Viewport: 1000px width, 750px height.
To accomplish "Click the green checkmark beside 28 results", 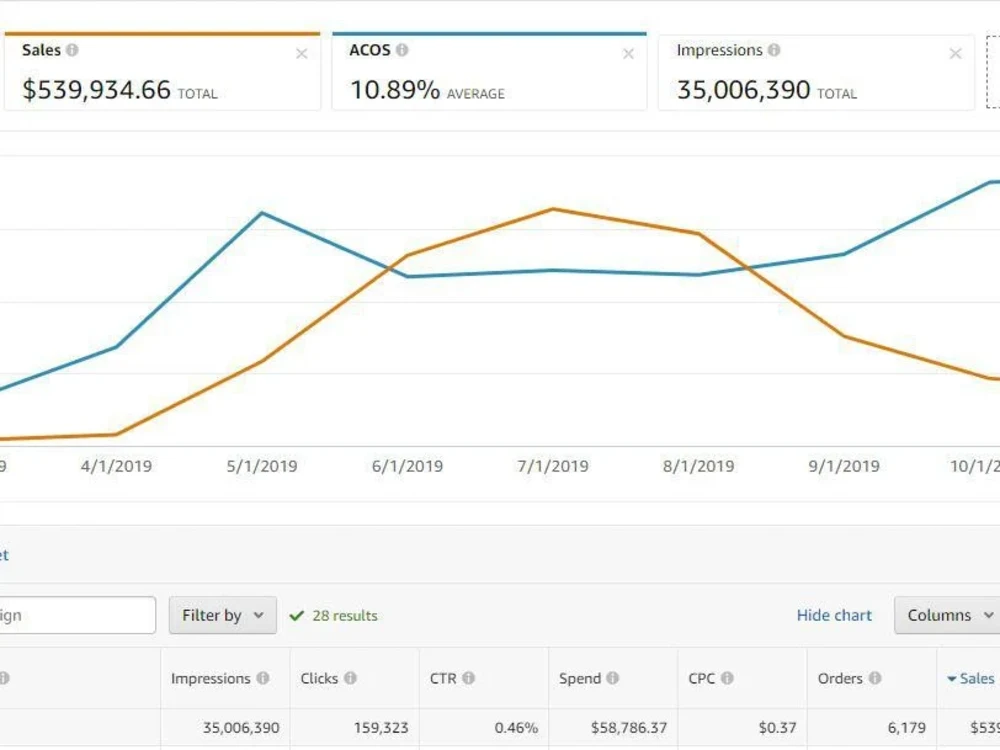I will tap(297, 615).
